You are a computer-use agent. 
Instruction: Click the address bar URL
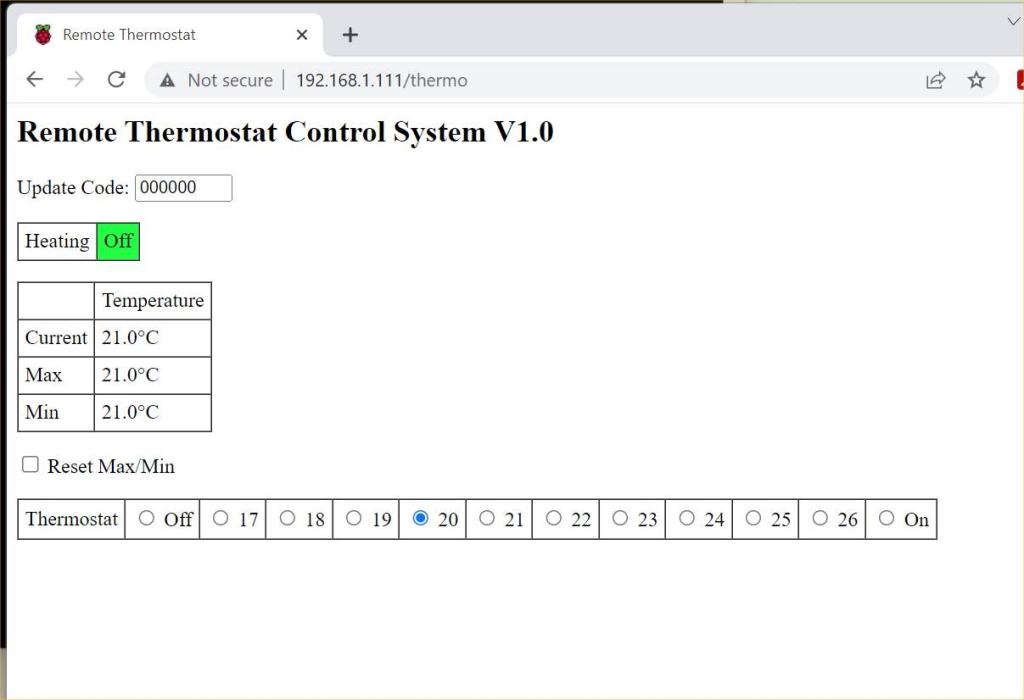[x=381, y=80]
